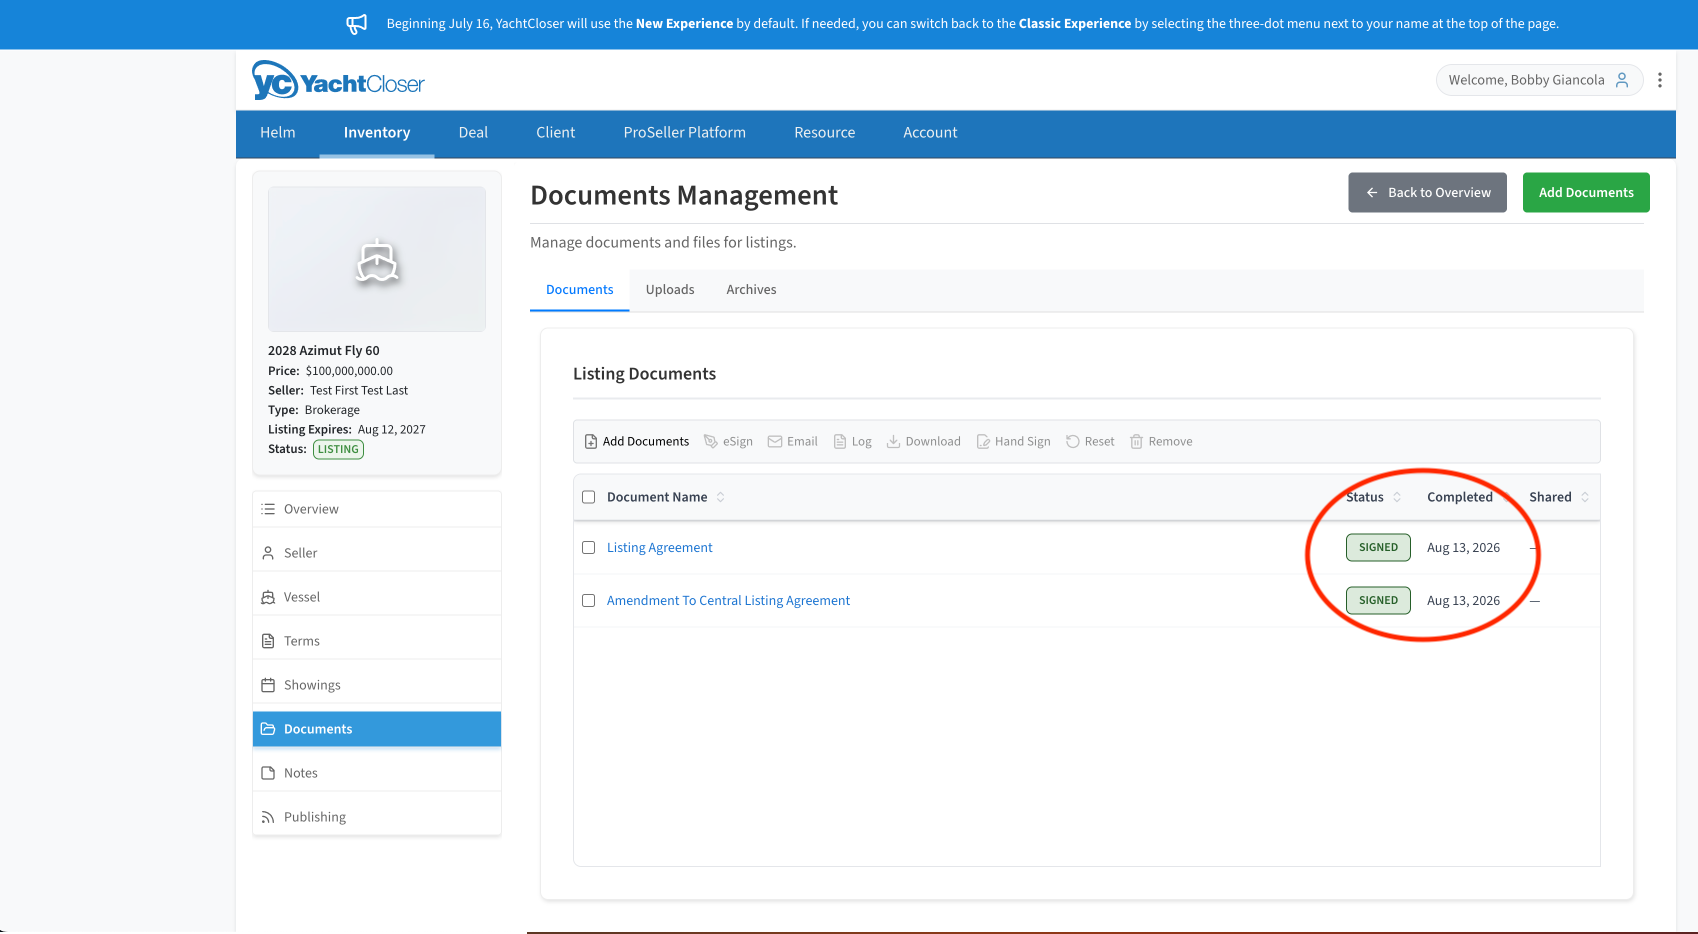
Task: Open the Account menu
Action: tap(931, 133)
